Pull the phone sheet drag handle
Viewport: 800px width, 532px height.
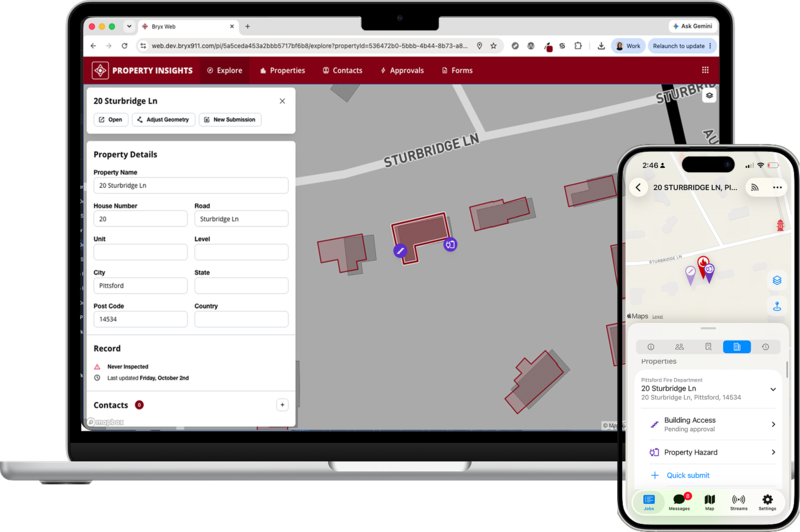pos(708,328)
